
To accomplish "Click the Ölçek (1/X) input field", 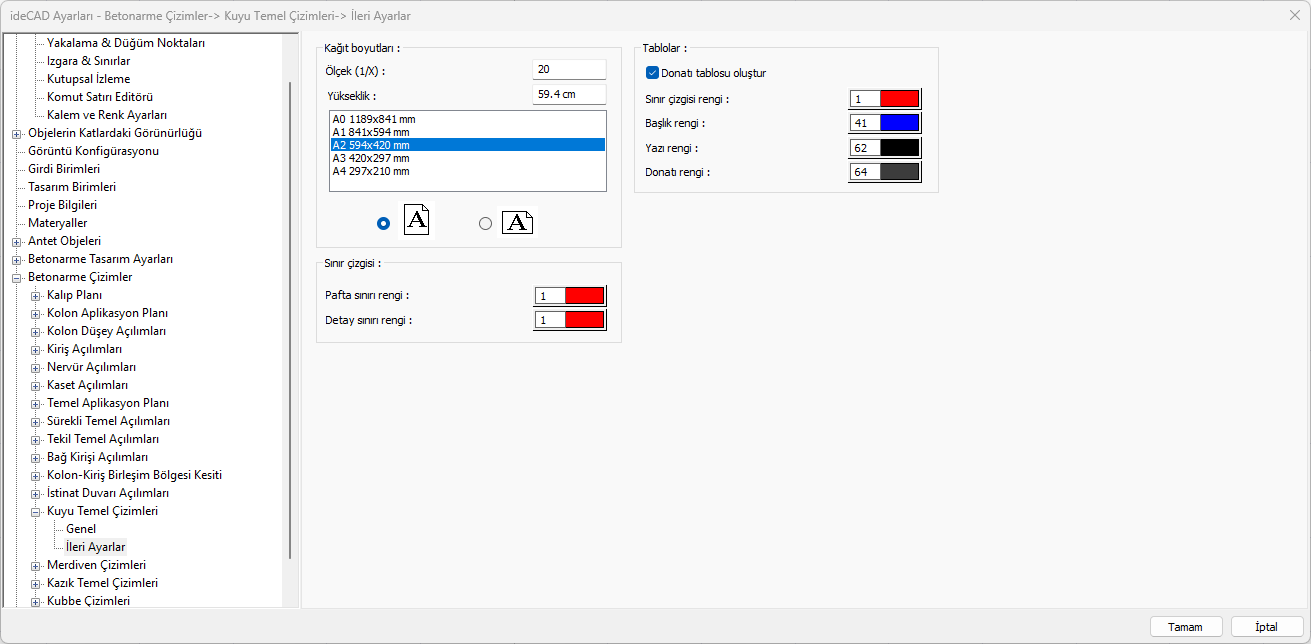I will click(569, 70).
